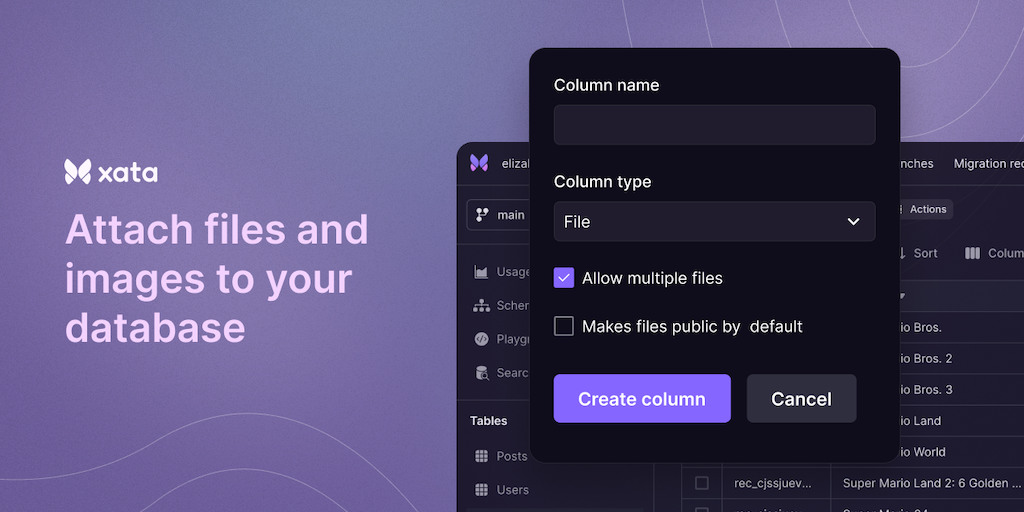
Task: Focus the Column name input field
Action: (714, 125)
